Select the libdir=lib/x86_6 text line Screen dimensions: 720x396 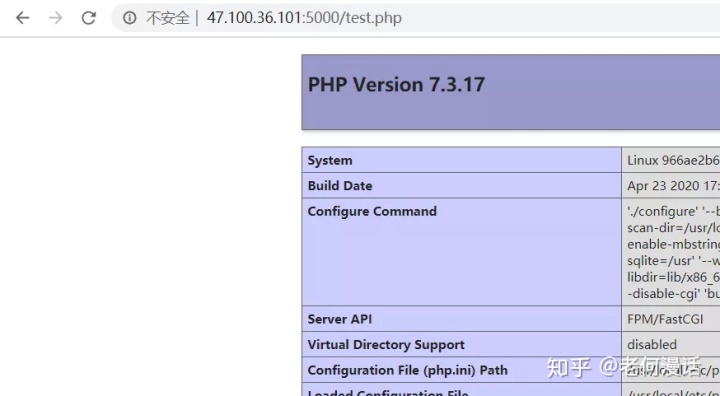pyautogui.click(x=673, y=277)
